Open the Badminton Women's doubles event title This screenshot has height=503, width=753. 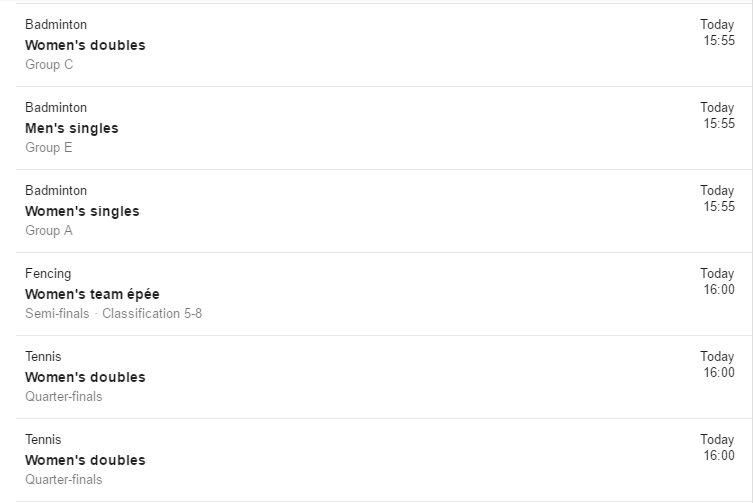[x=85, y=45]
